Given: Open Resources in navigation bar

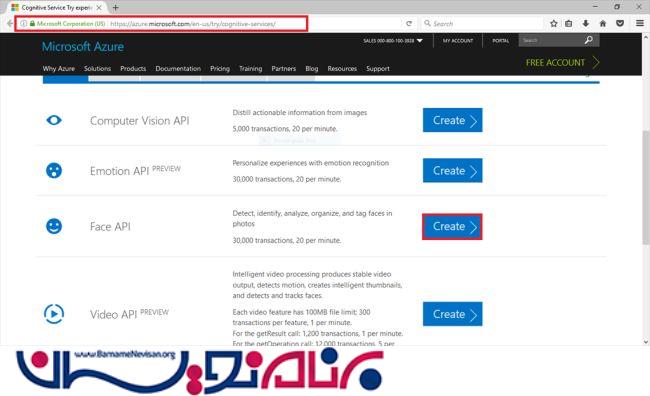Looking at the screenshot, I should pos(342,68).
